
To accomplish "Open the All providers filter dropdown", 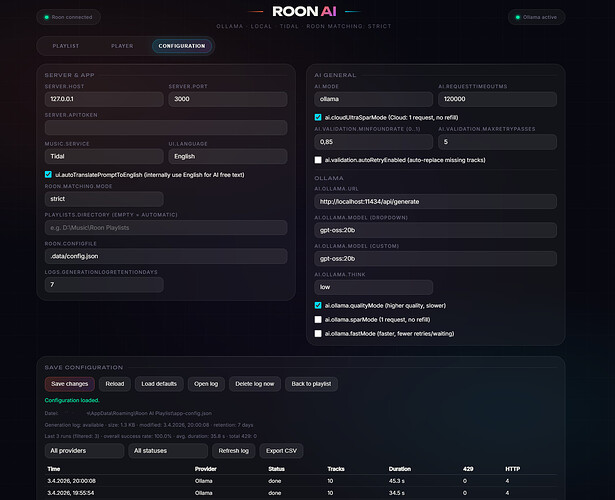I will point(84,451).
